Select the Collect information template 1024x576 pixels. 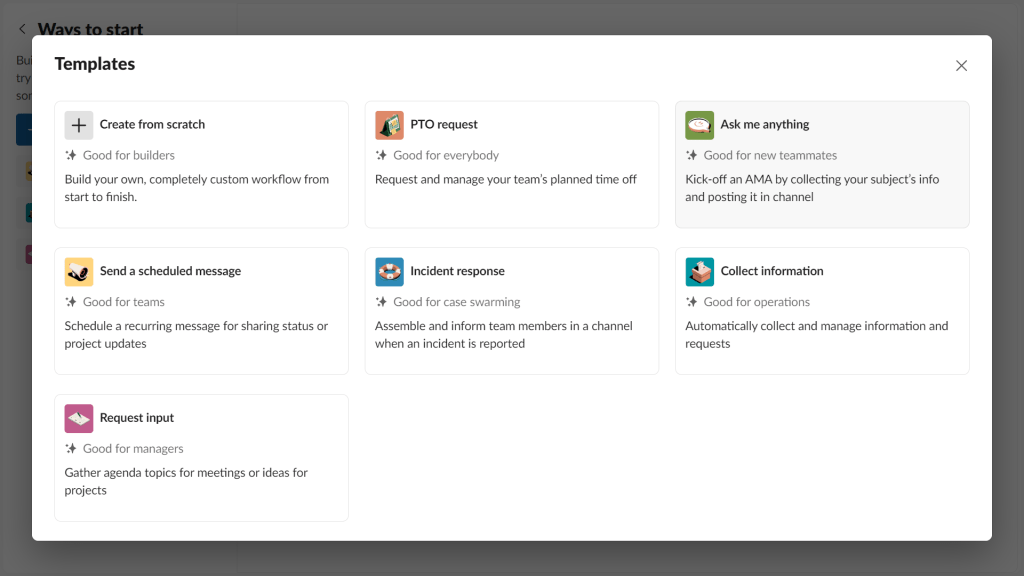coord(822,311)
